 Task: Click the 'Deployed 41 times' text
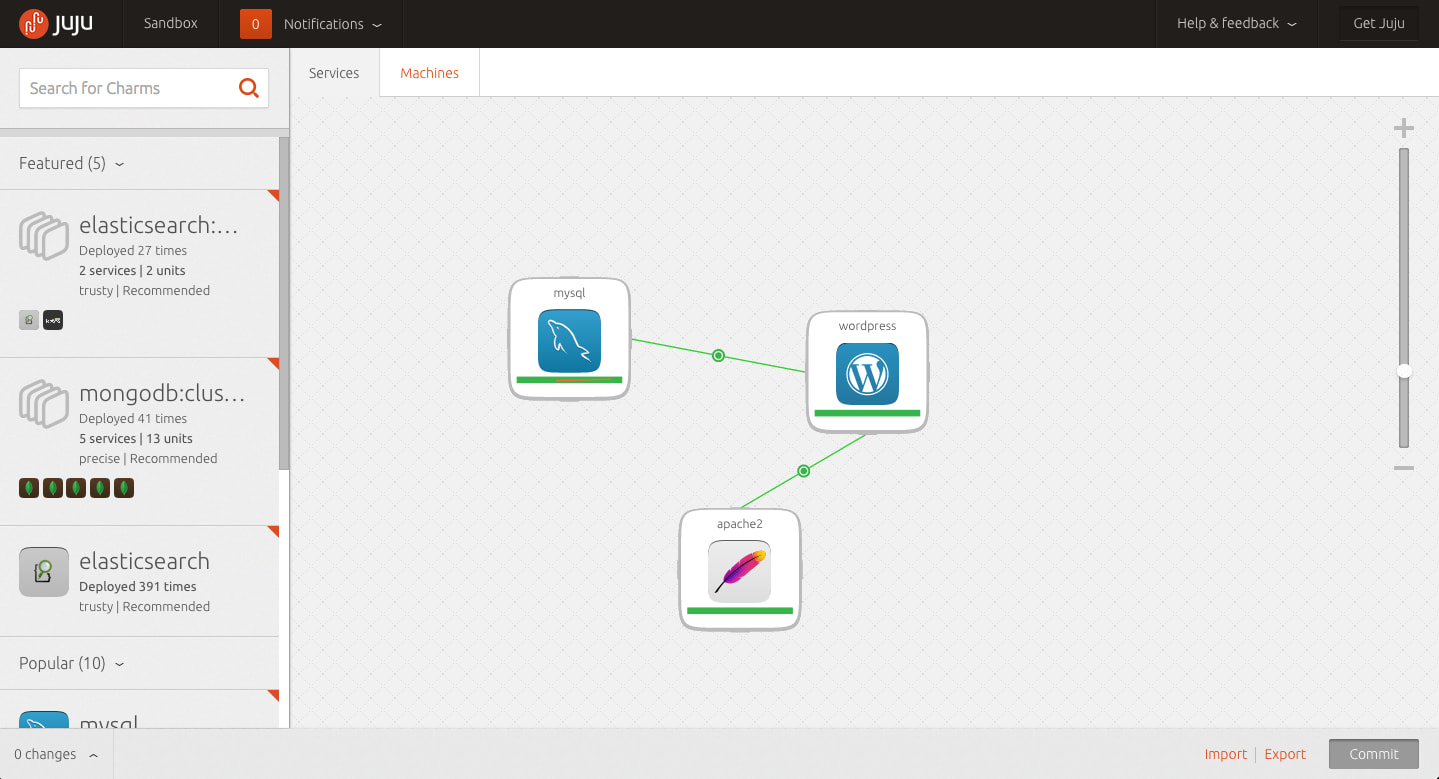tap(133, 419)
